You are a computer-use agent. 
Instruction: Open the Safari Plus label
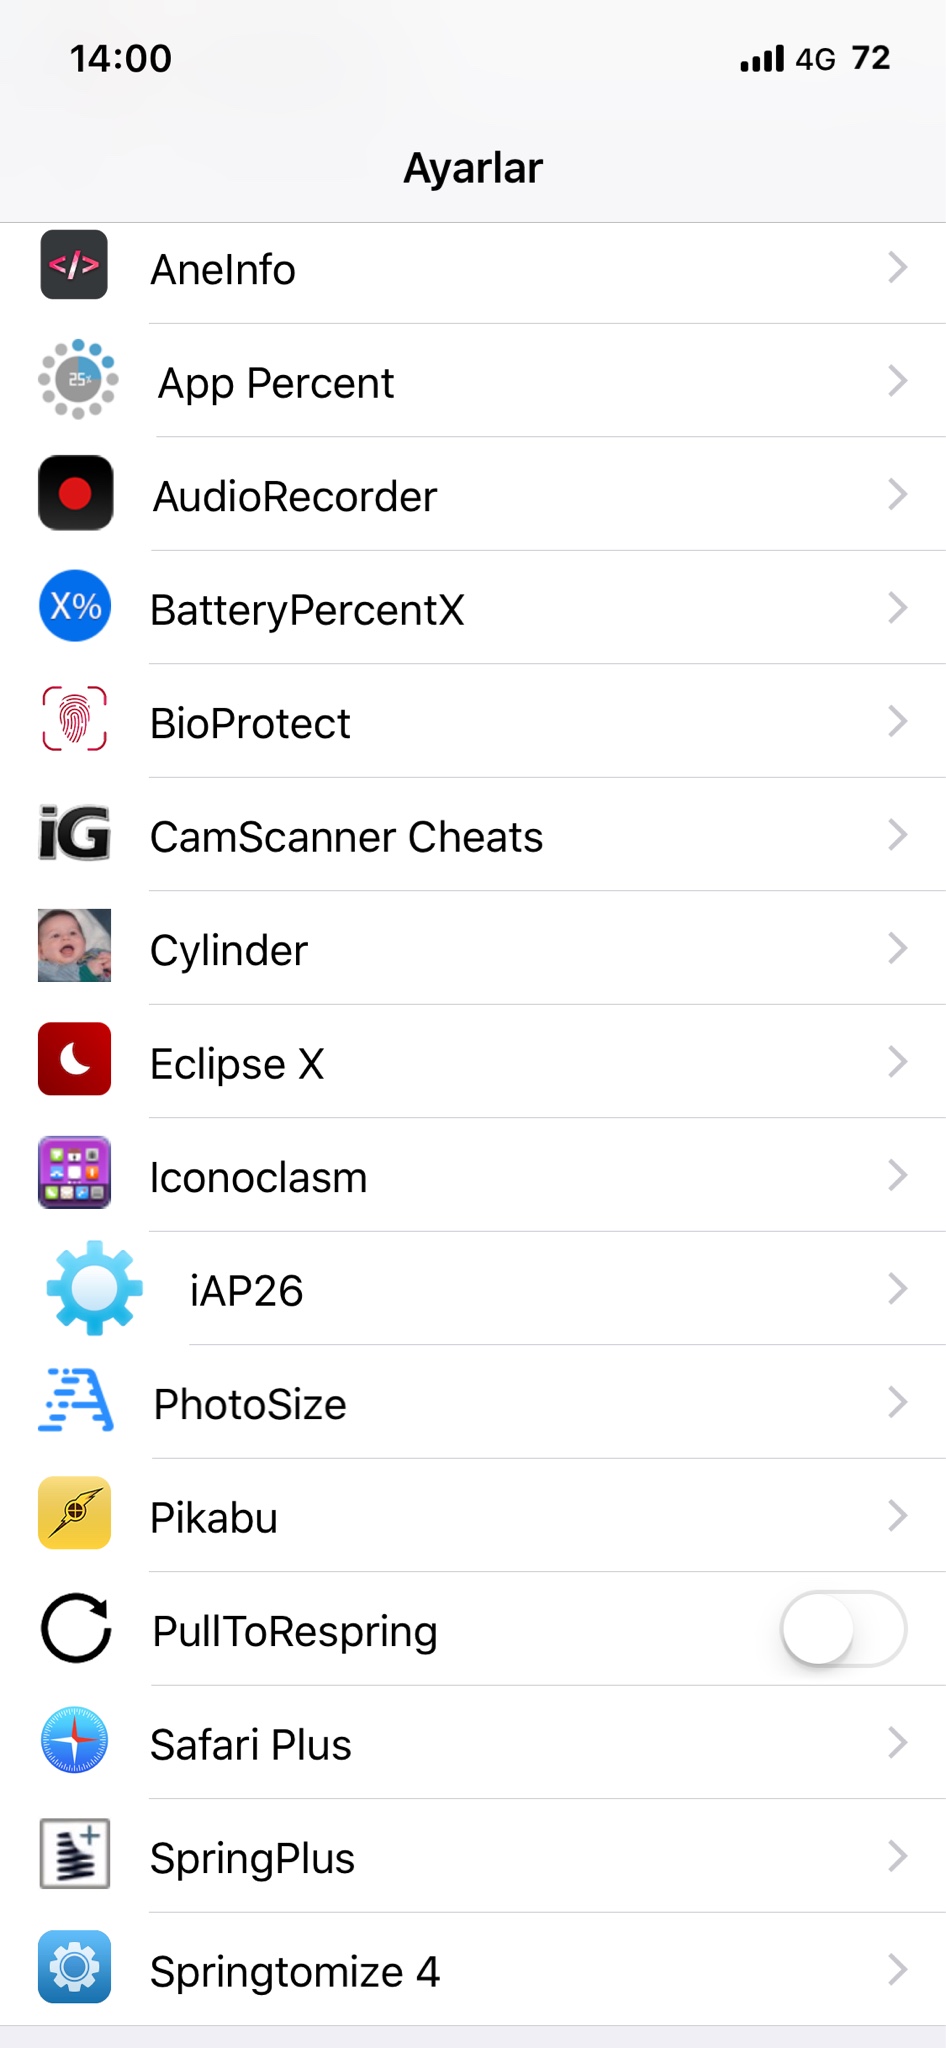251,1745
